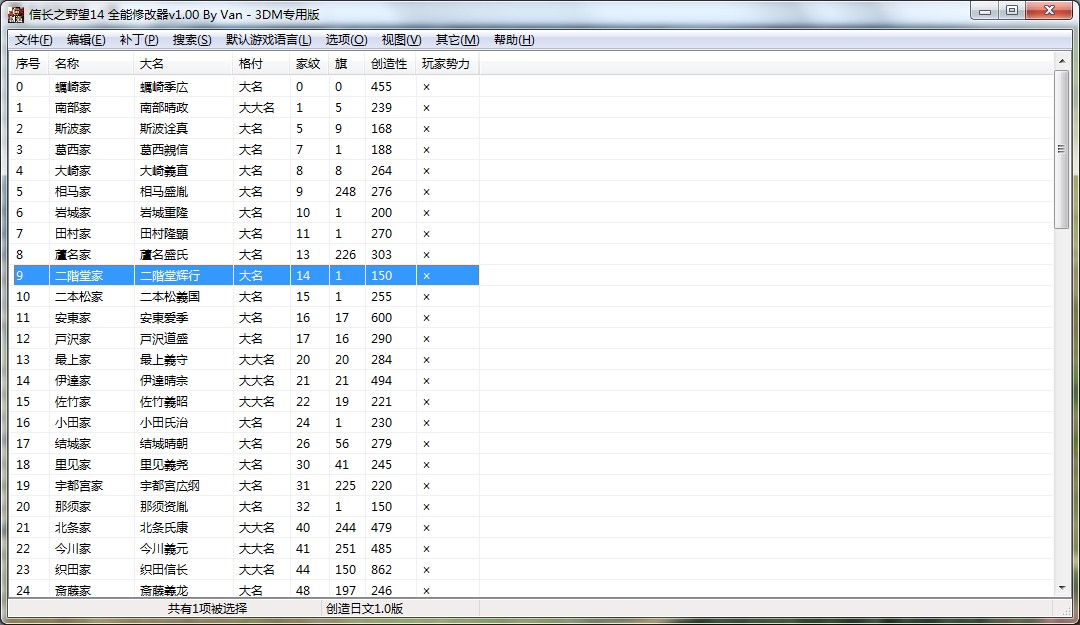Click scrollbar up arrow
The height and width of the screenshot is (625, 1080).
tap(1061, 61)
